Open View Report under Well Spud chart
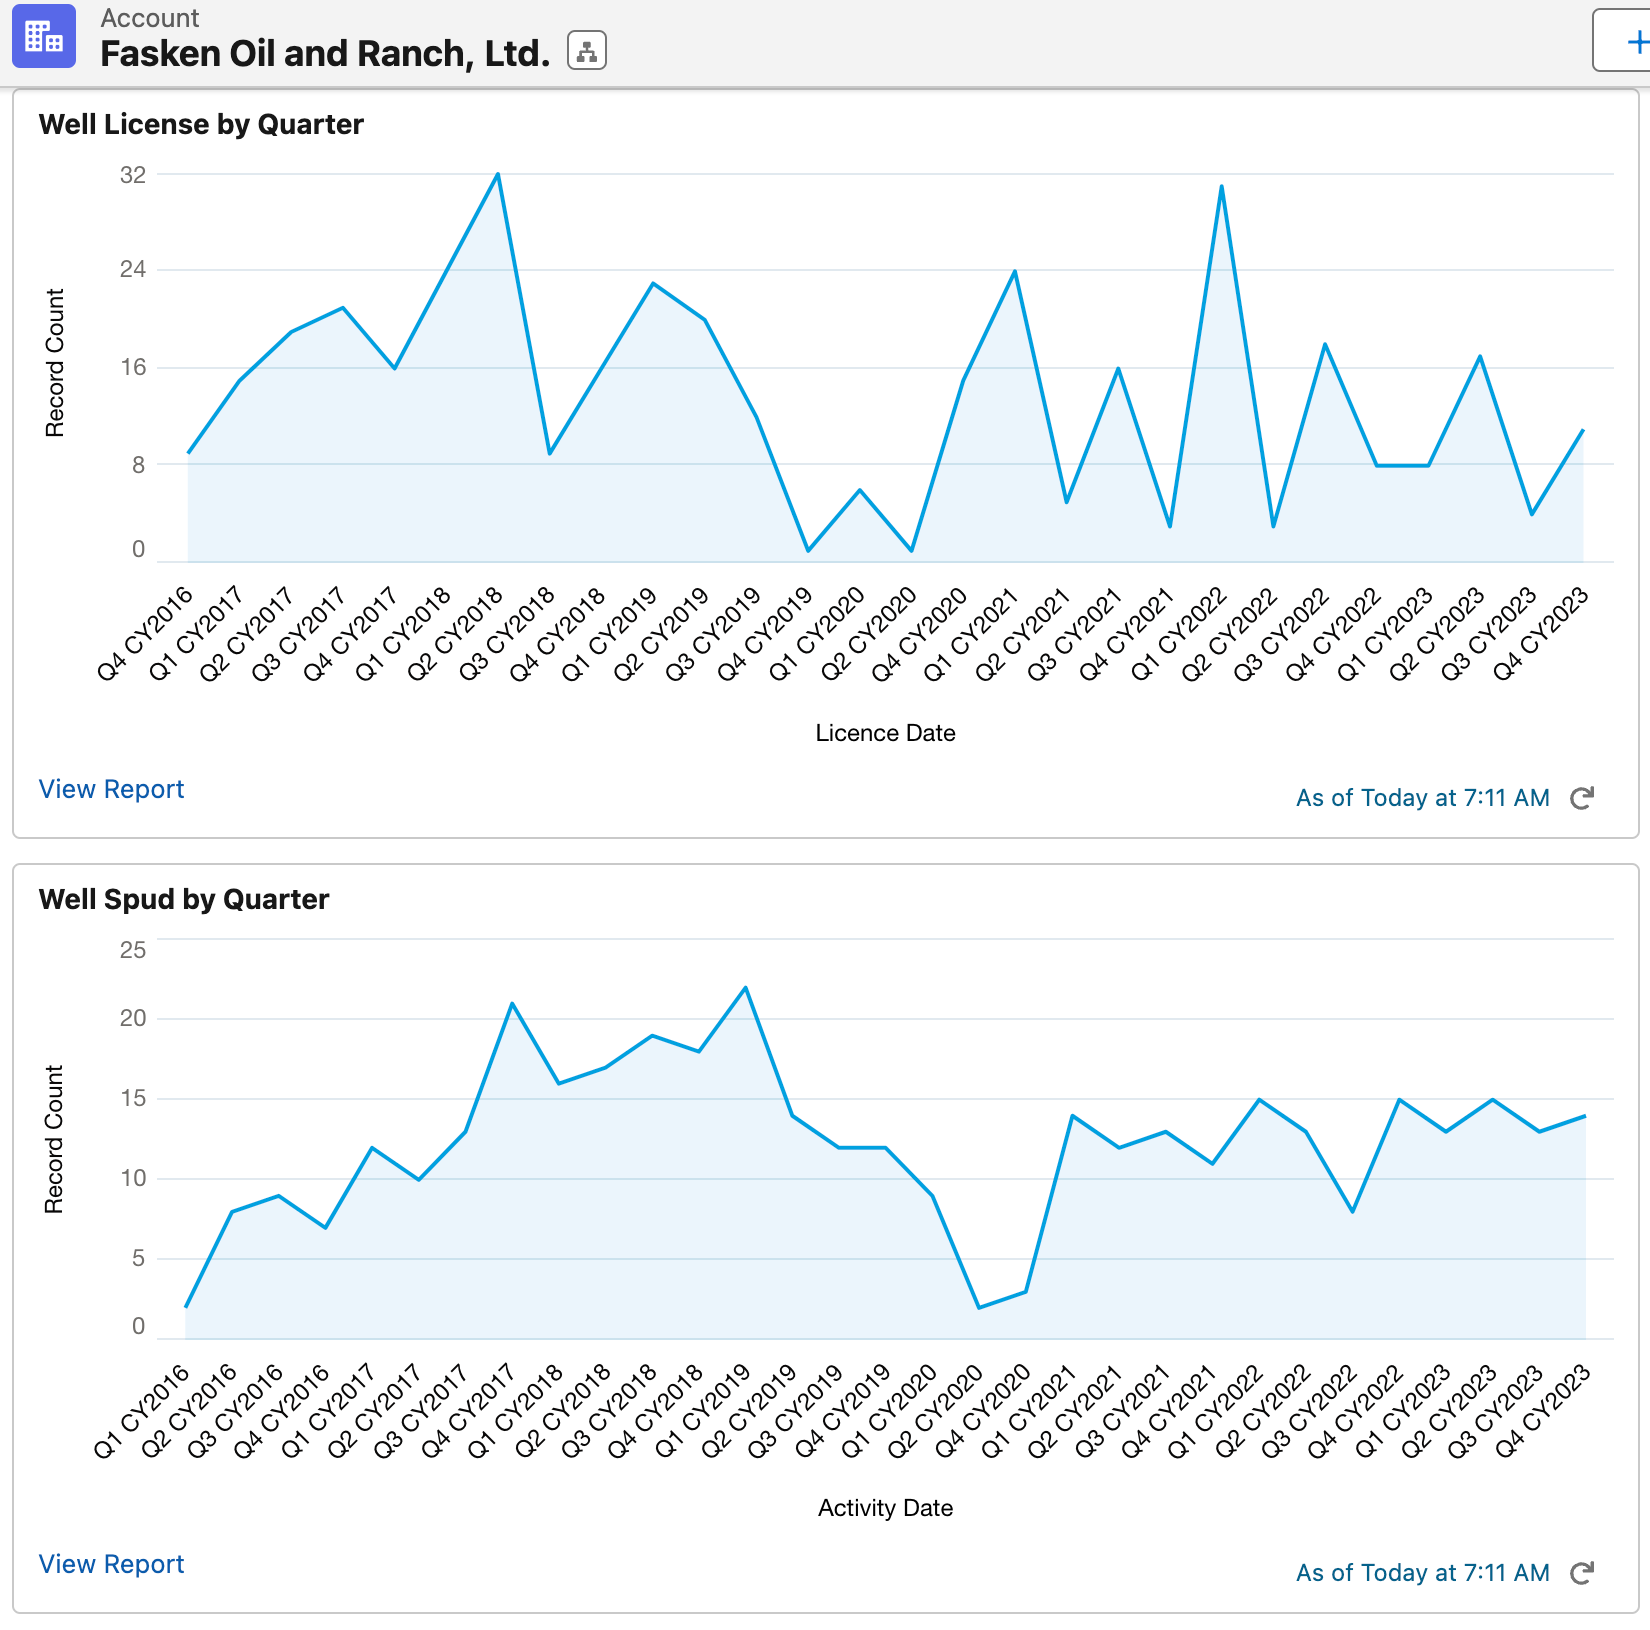The image size is (1650, 1630). point(110,1563)
